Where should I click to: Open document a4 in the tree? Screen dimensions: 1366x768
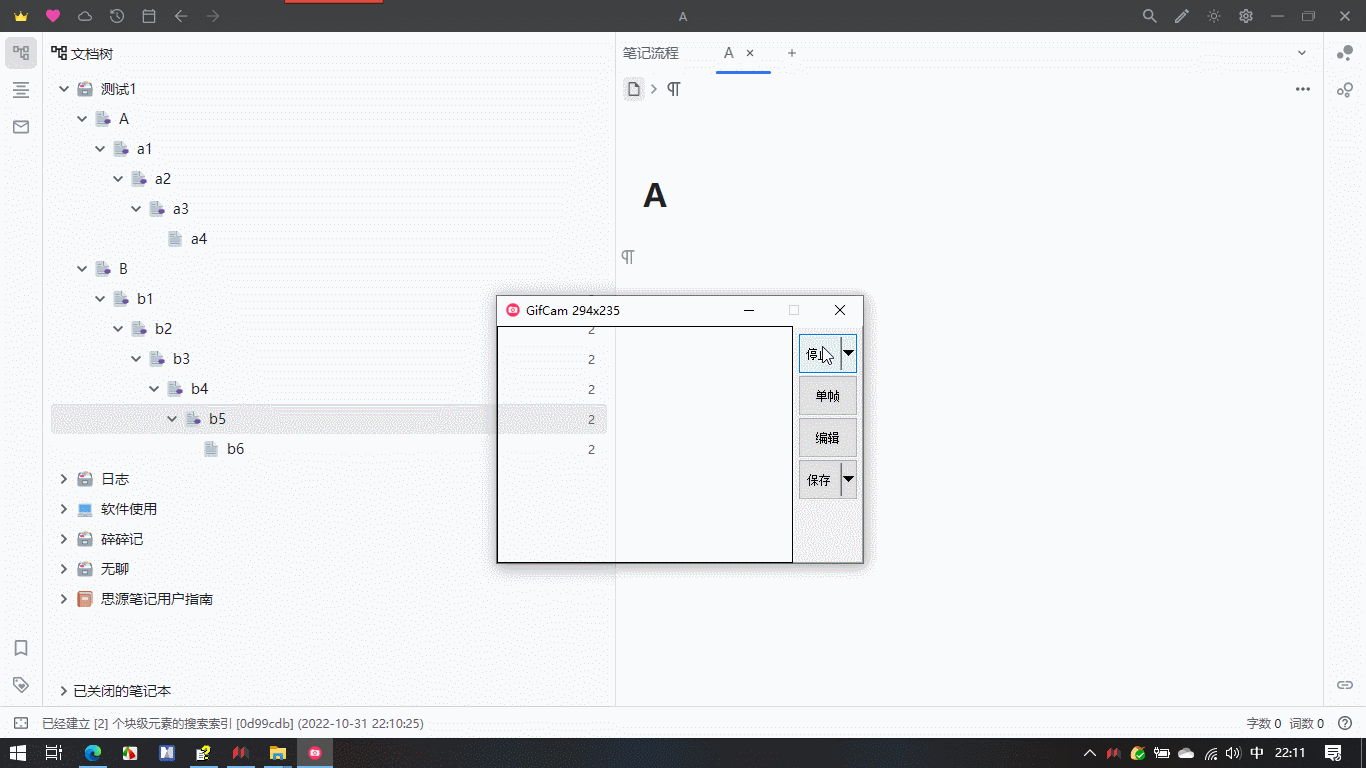[199, 239]
